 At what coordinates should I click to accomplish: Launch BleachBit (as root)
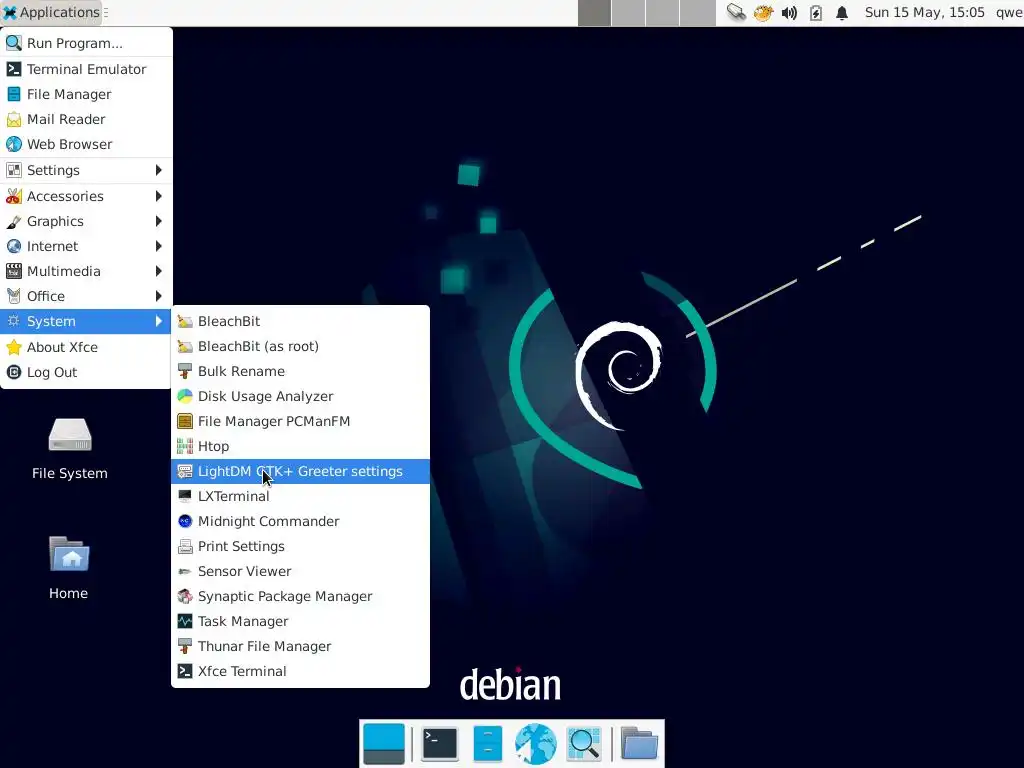click(x=300, y=346)
